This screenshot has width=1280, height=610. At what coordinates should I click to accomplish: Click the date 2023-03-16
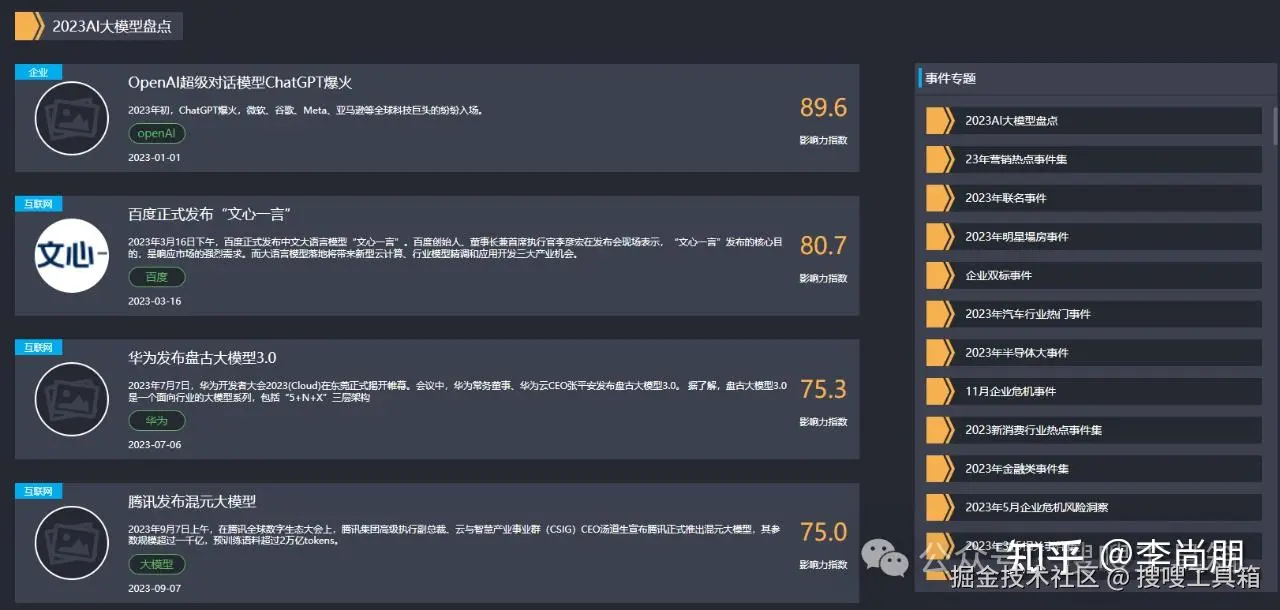[155, 302]
